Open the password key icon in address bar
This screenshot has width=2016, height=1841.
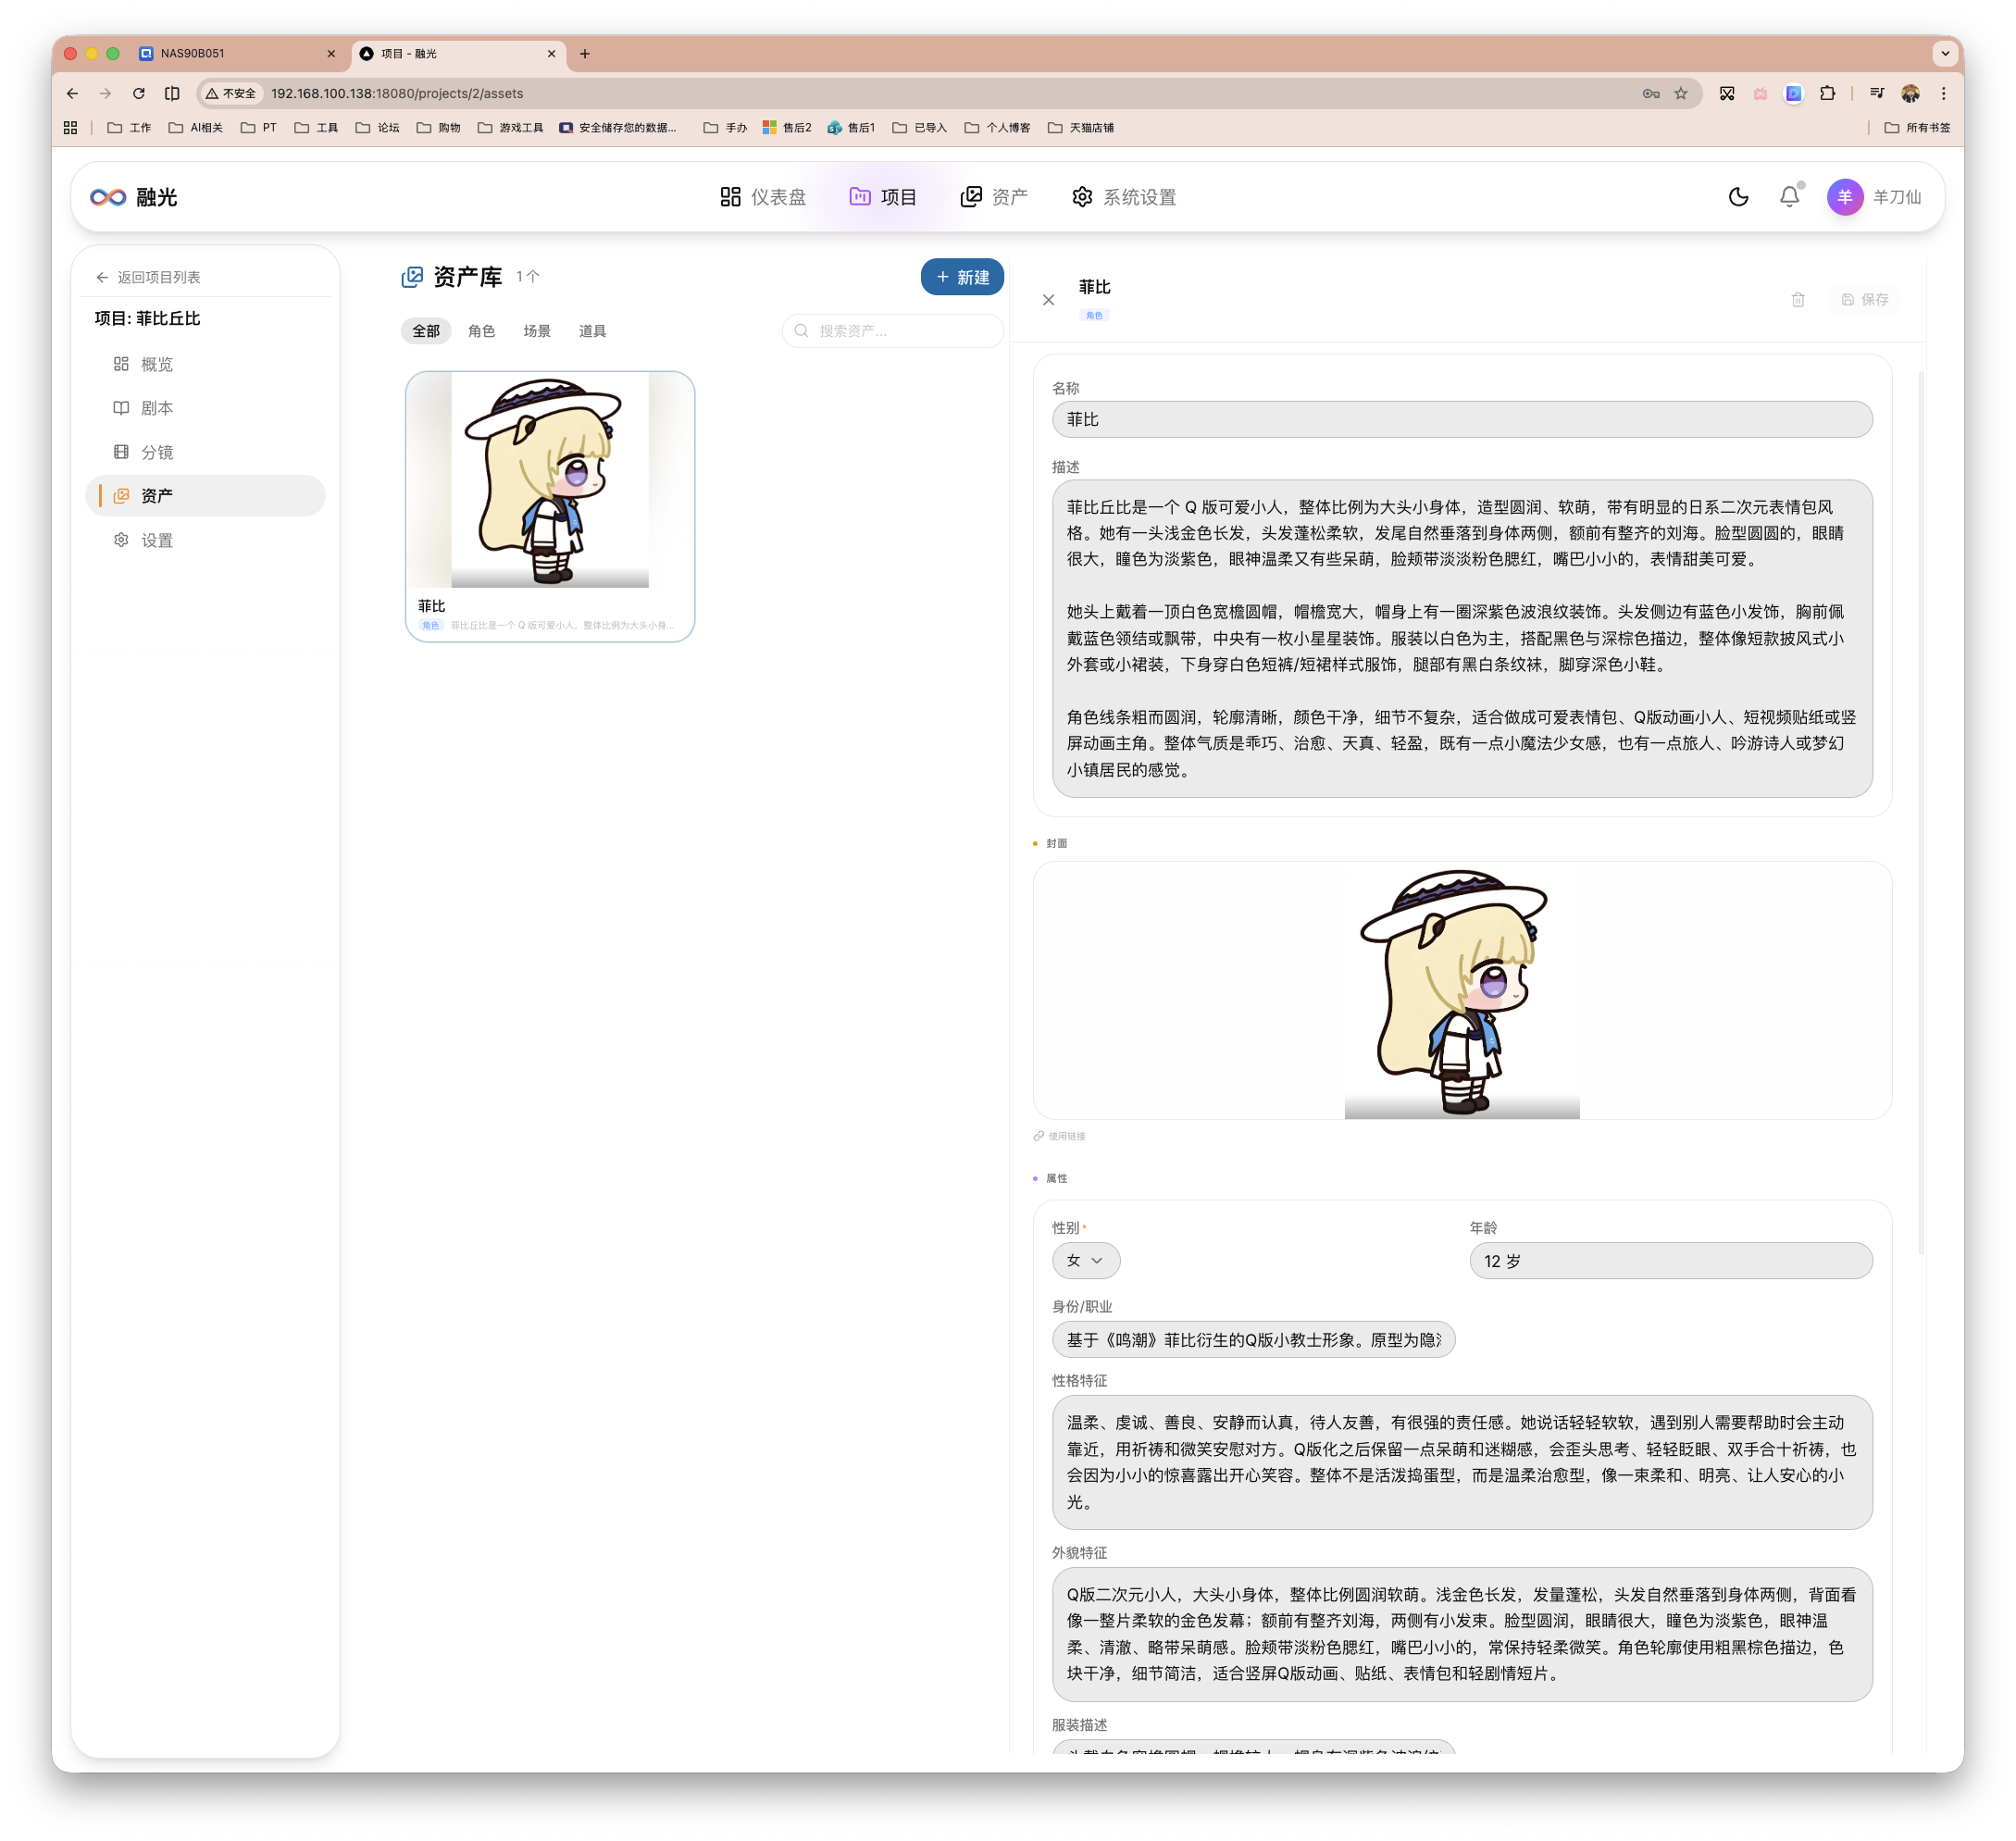[1651, 93]
